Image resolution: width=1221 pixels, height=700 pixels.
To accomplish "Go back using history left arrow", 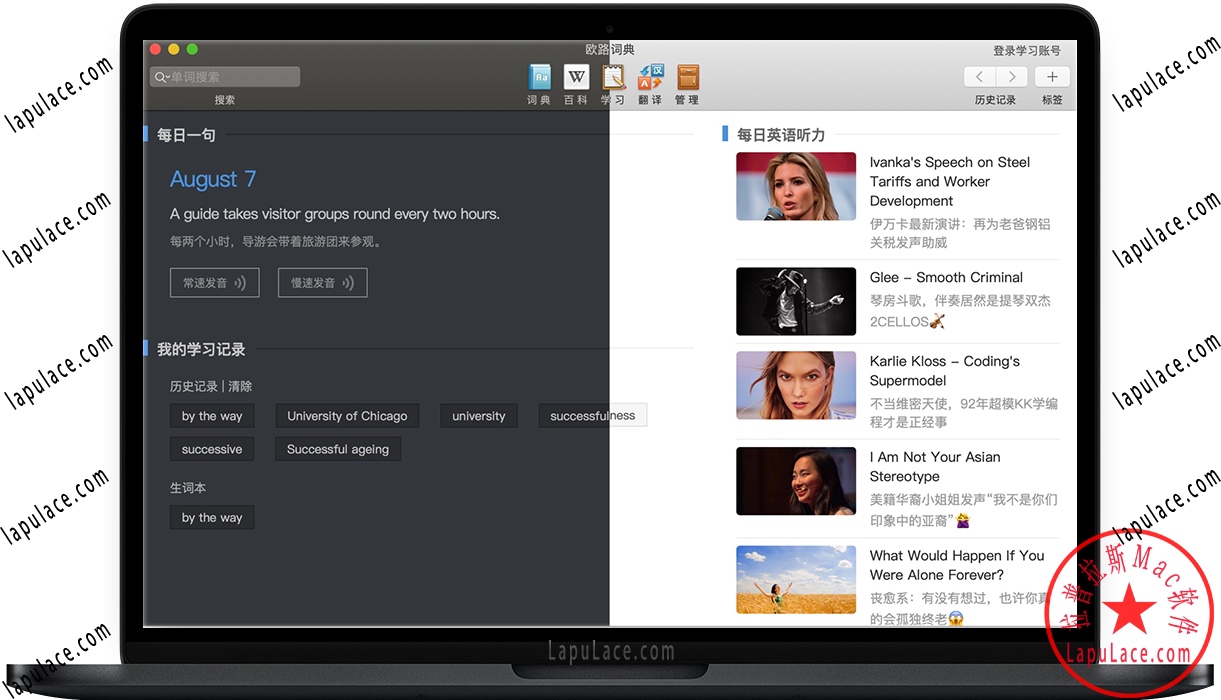I will point(979,77).
